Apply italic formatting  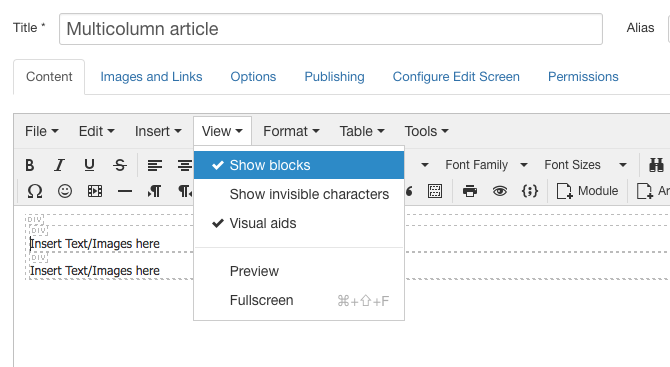point(59,165)
